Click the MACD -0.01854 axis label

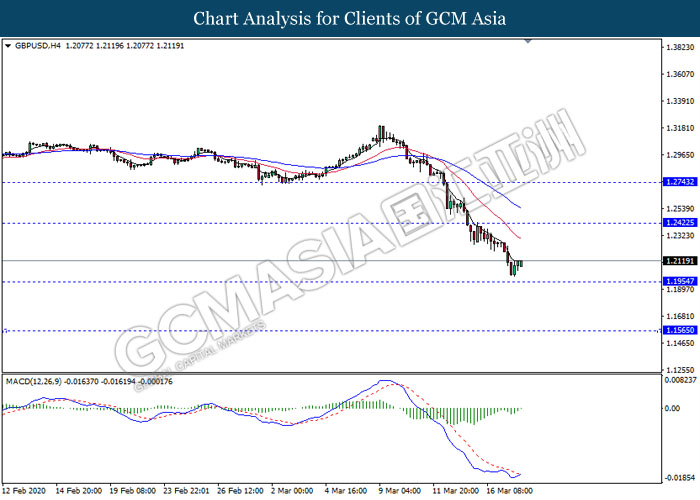(678, 477)
